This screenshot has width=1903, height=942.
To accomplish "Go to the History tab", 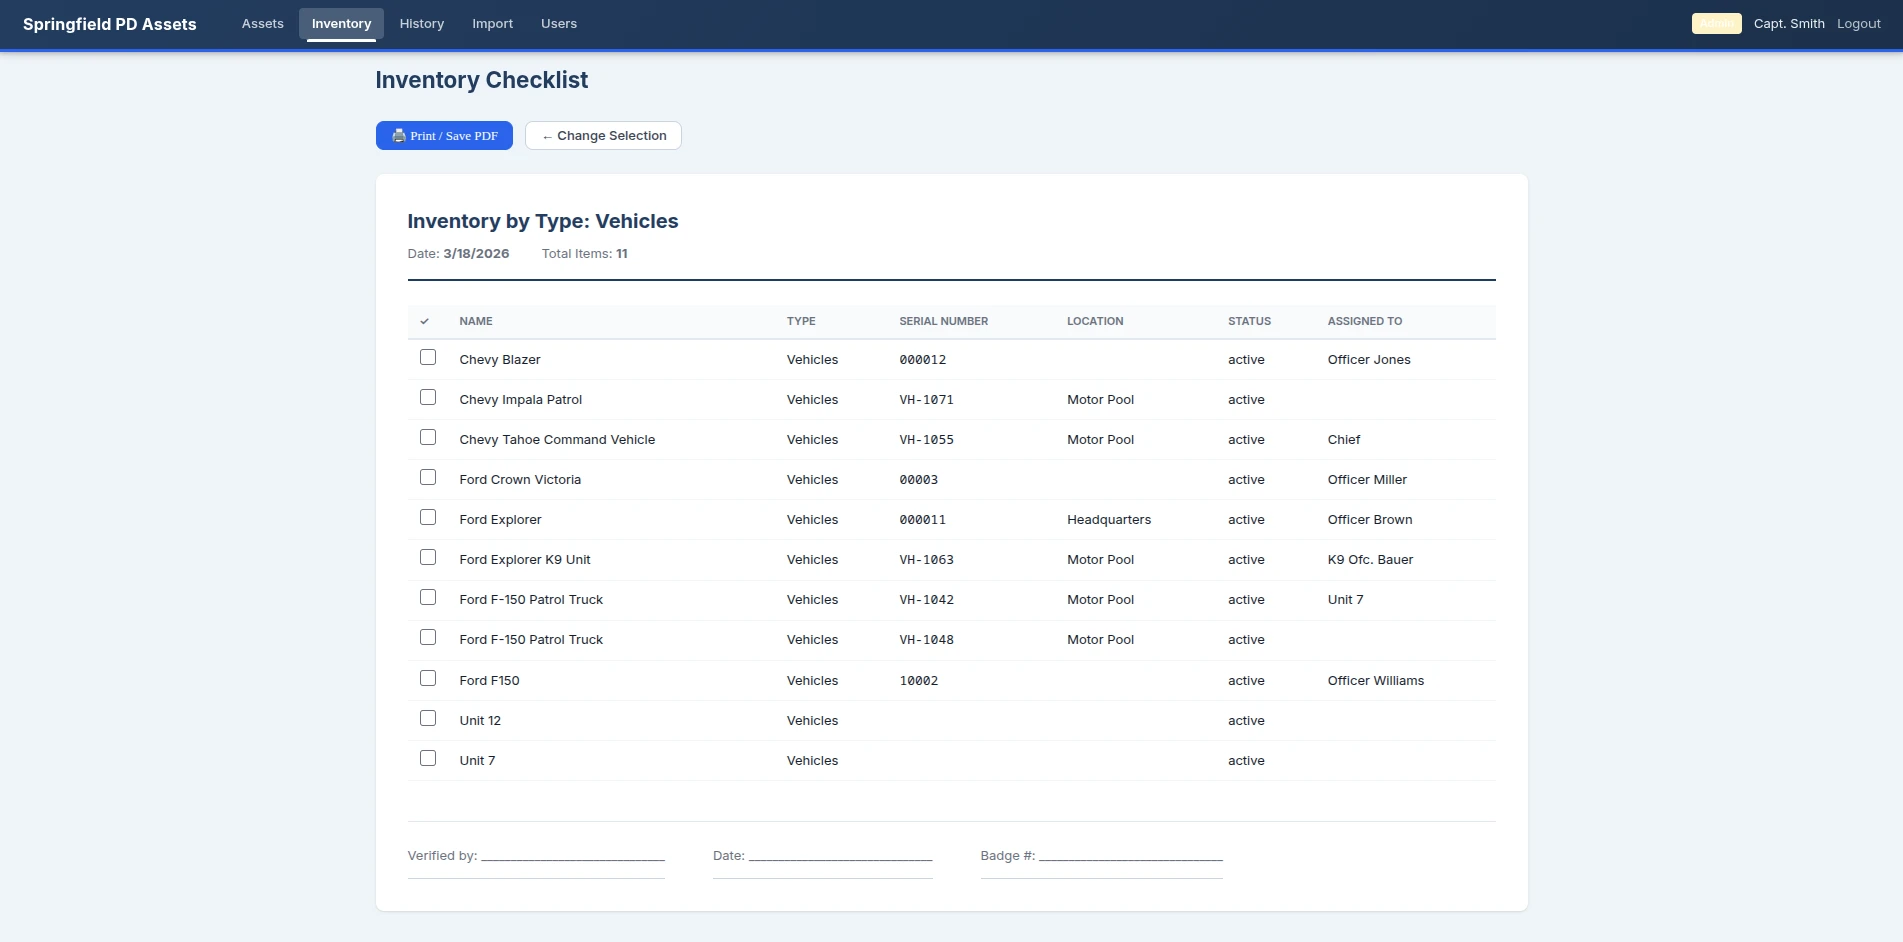I will click(422, 24).
